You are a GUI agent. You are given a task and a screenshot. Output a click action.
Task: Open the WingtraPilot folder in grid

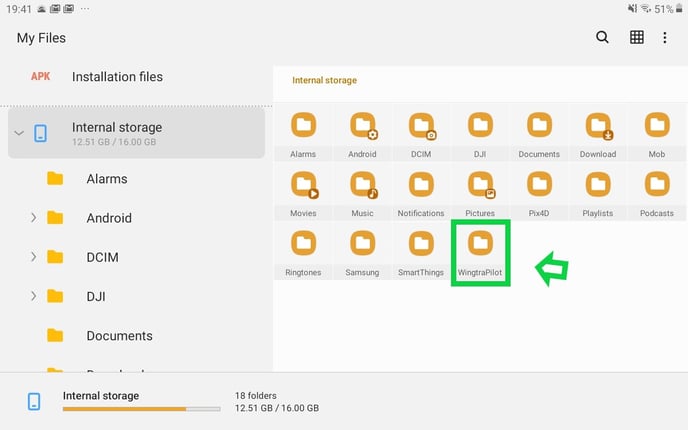point(481,243)
